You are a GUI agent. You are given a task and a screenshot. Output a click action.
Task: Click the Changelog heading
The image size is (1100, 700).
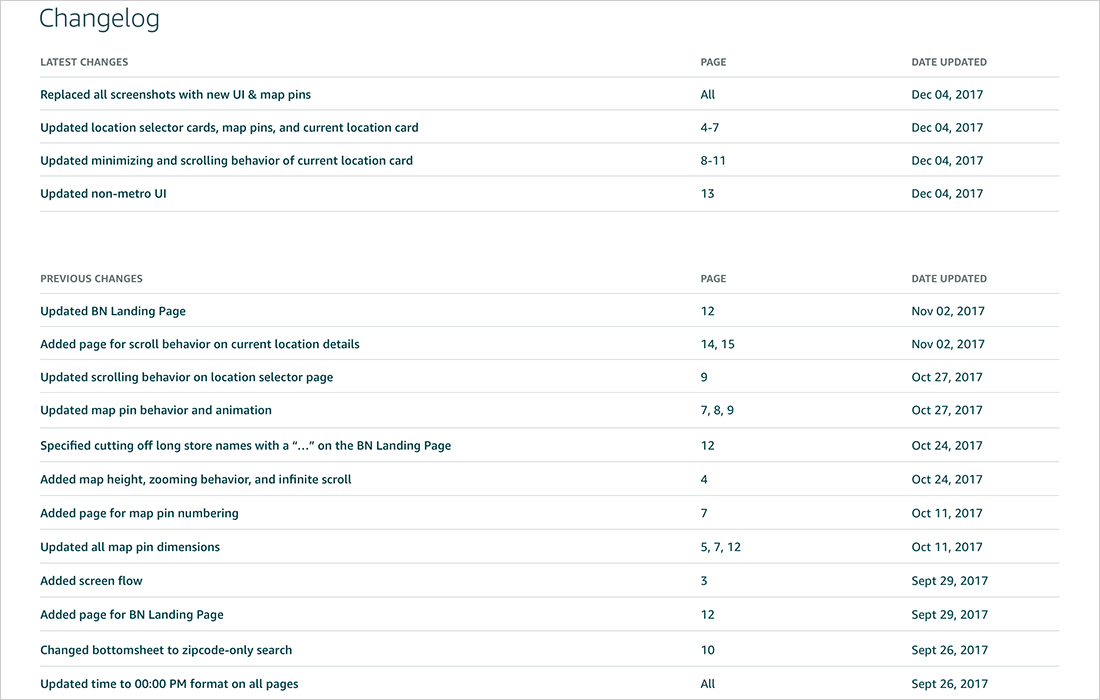[x=99, y=18]
